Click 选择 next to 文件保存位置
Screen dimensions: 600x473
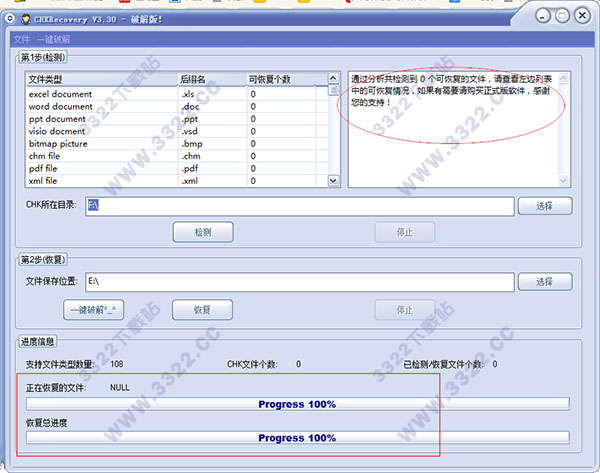pos(545,282)
